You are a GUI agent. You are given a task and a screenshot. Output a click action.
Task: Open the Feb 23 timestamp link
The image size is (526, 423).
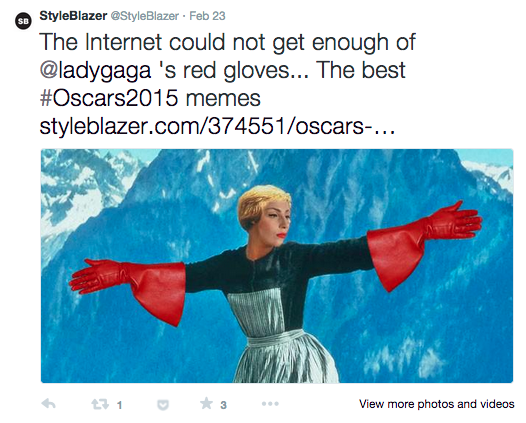[x=207, y=16]
